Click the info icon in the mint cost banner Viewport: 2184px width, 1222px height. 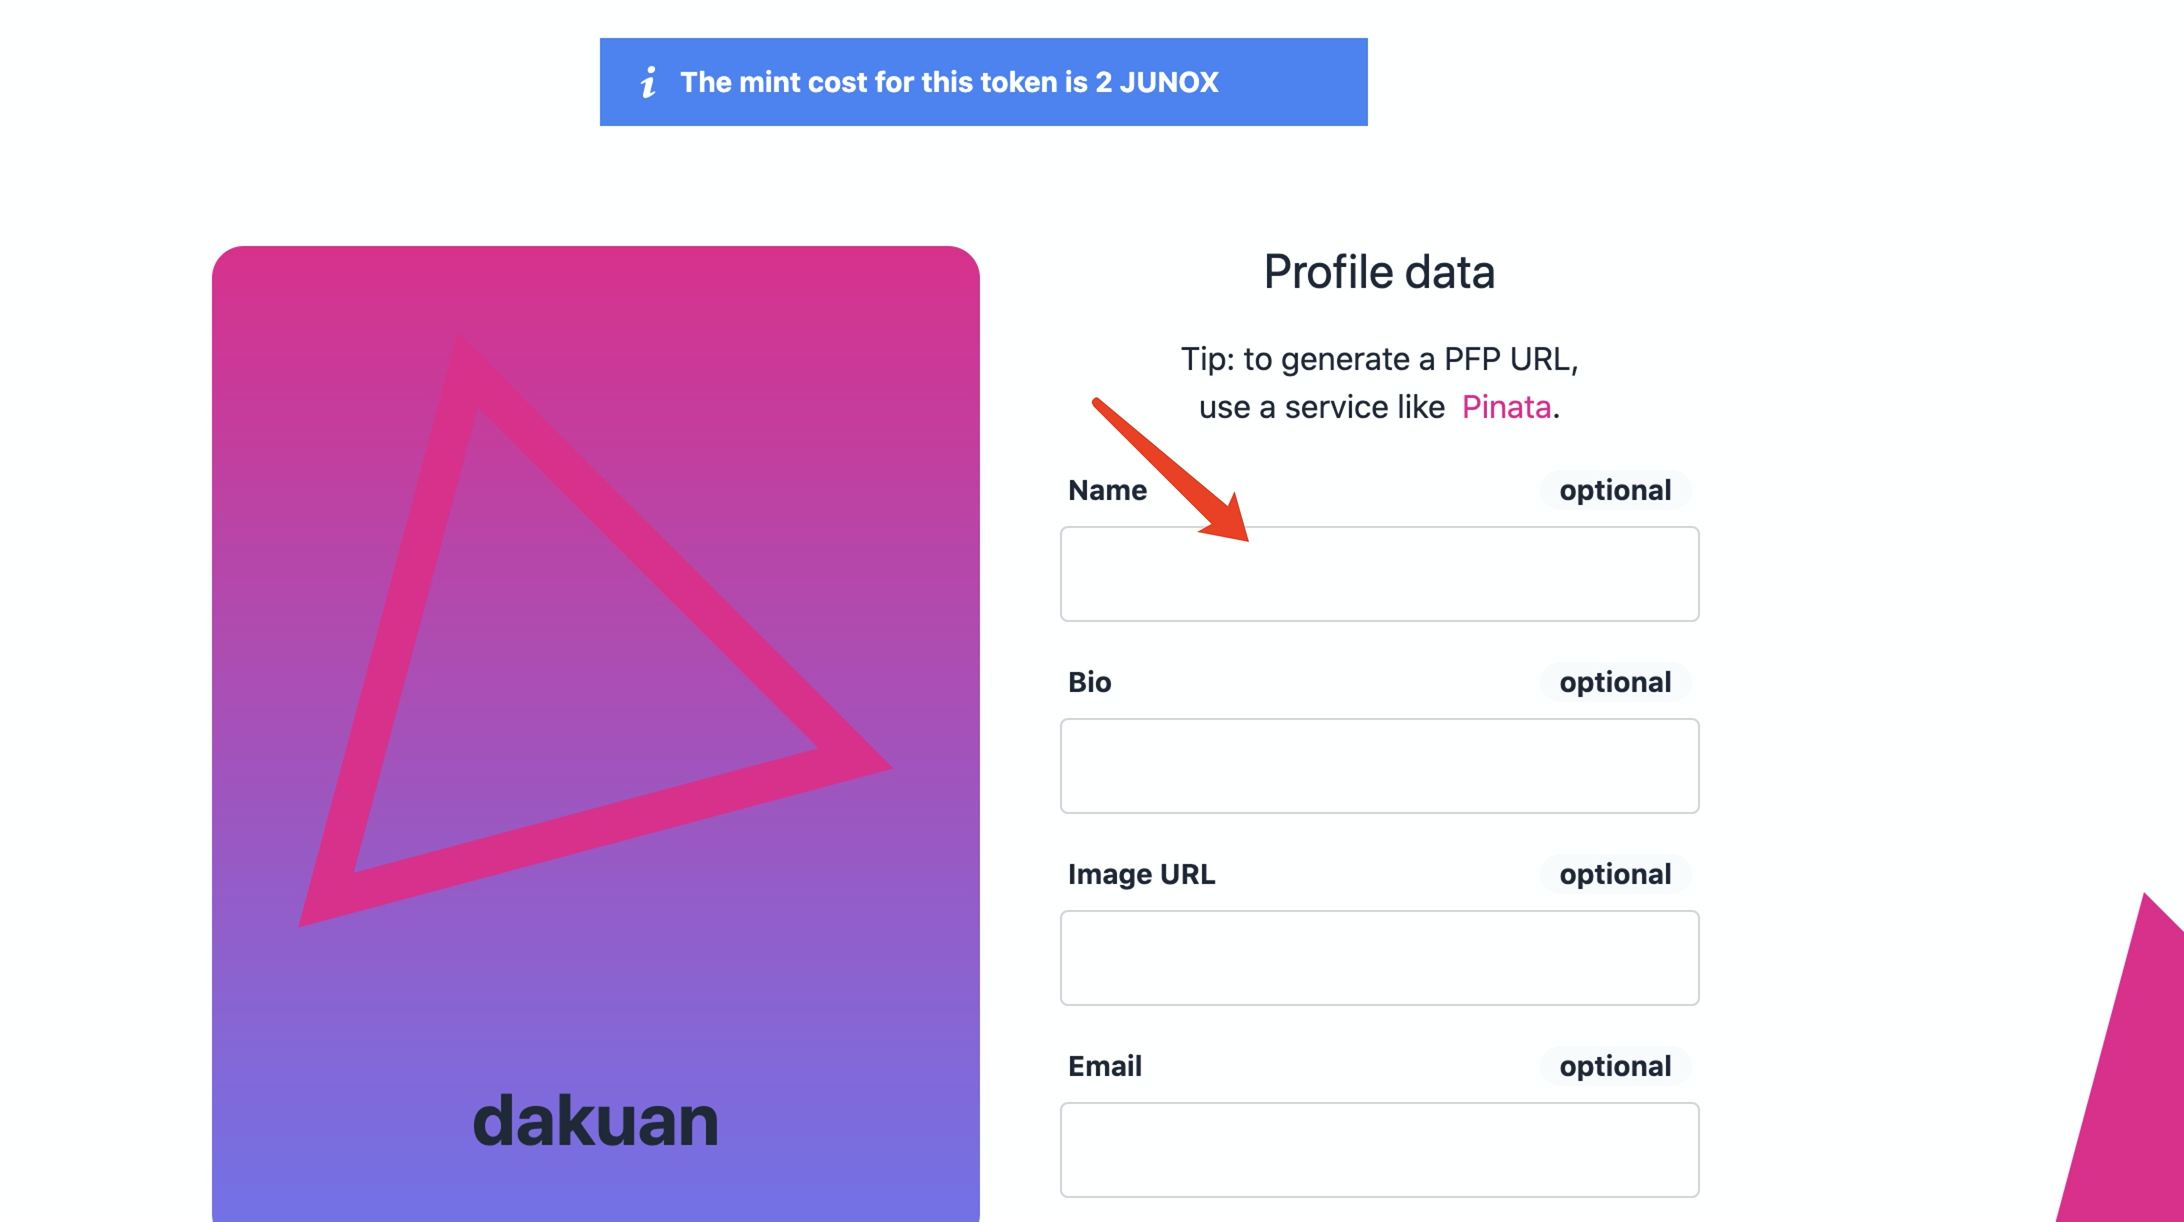(648, 82)
